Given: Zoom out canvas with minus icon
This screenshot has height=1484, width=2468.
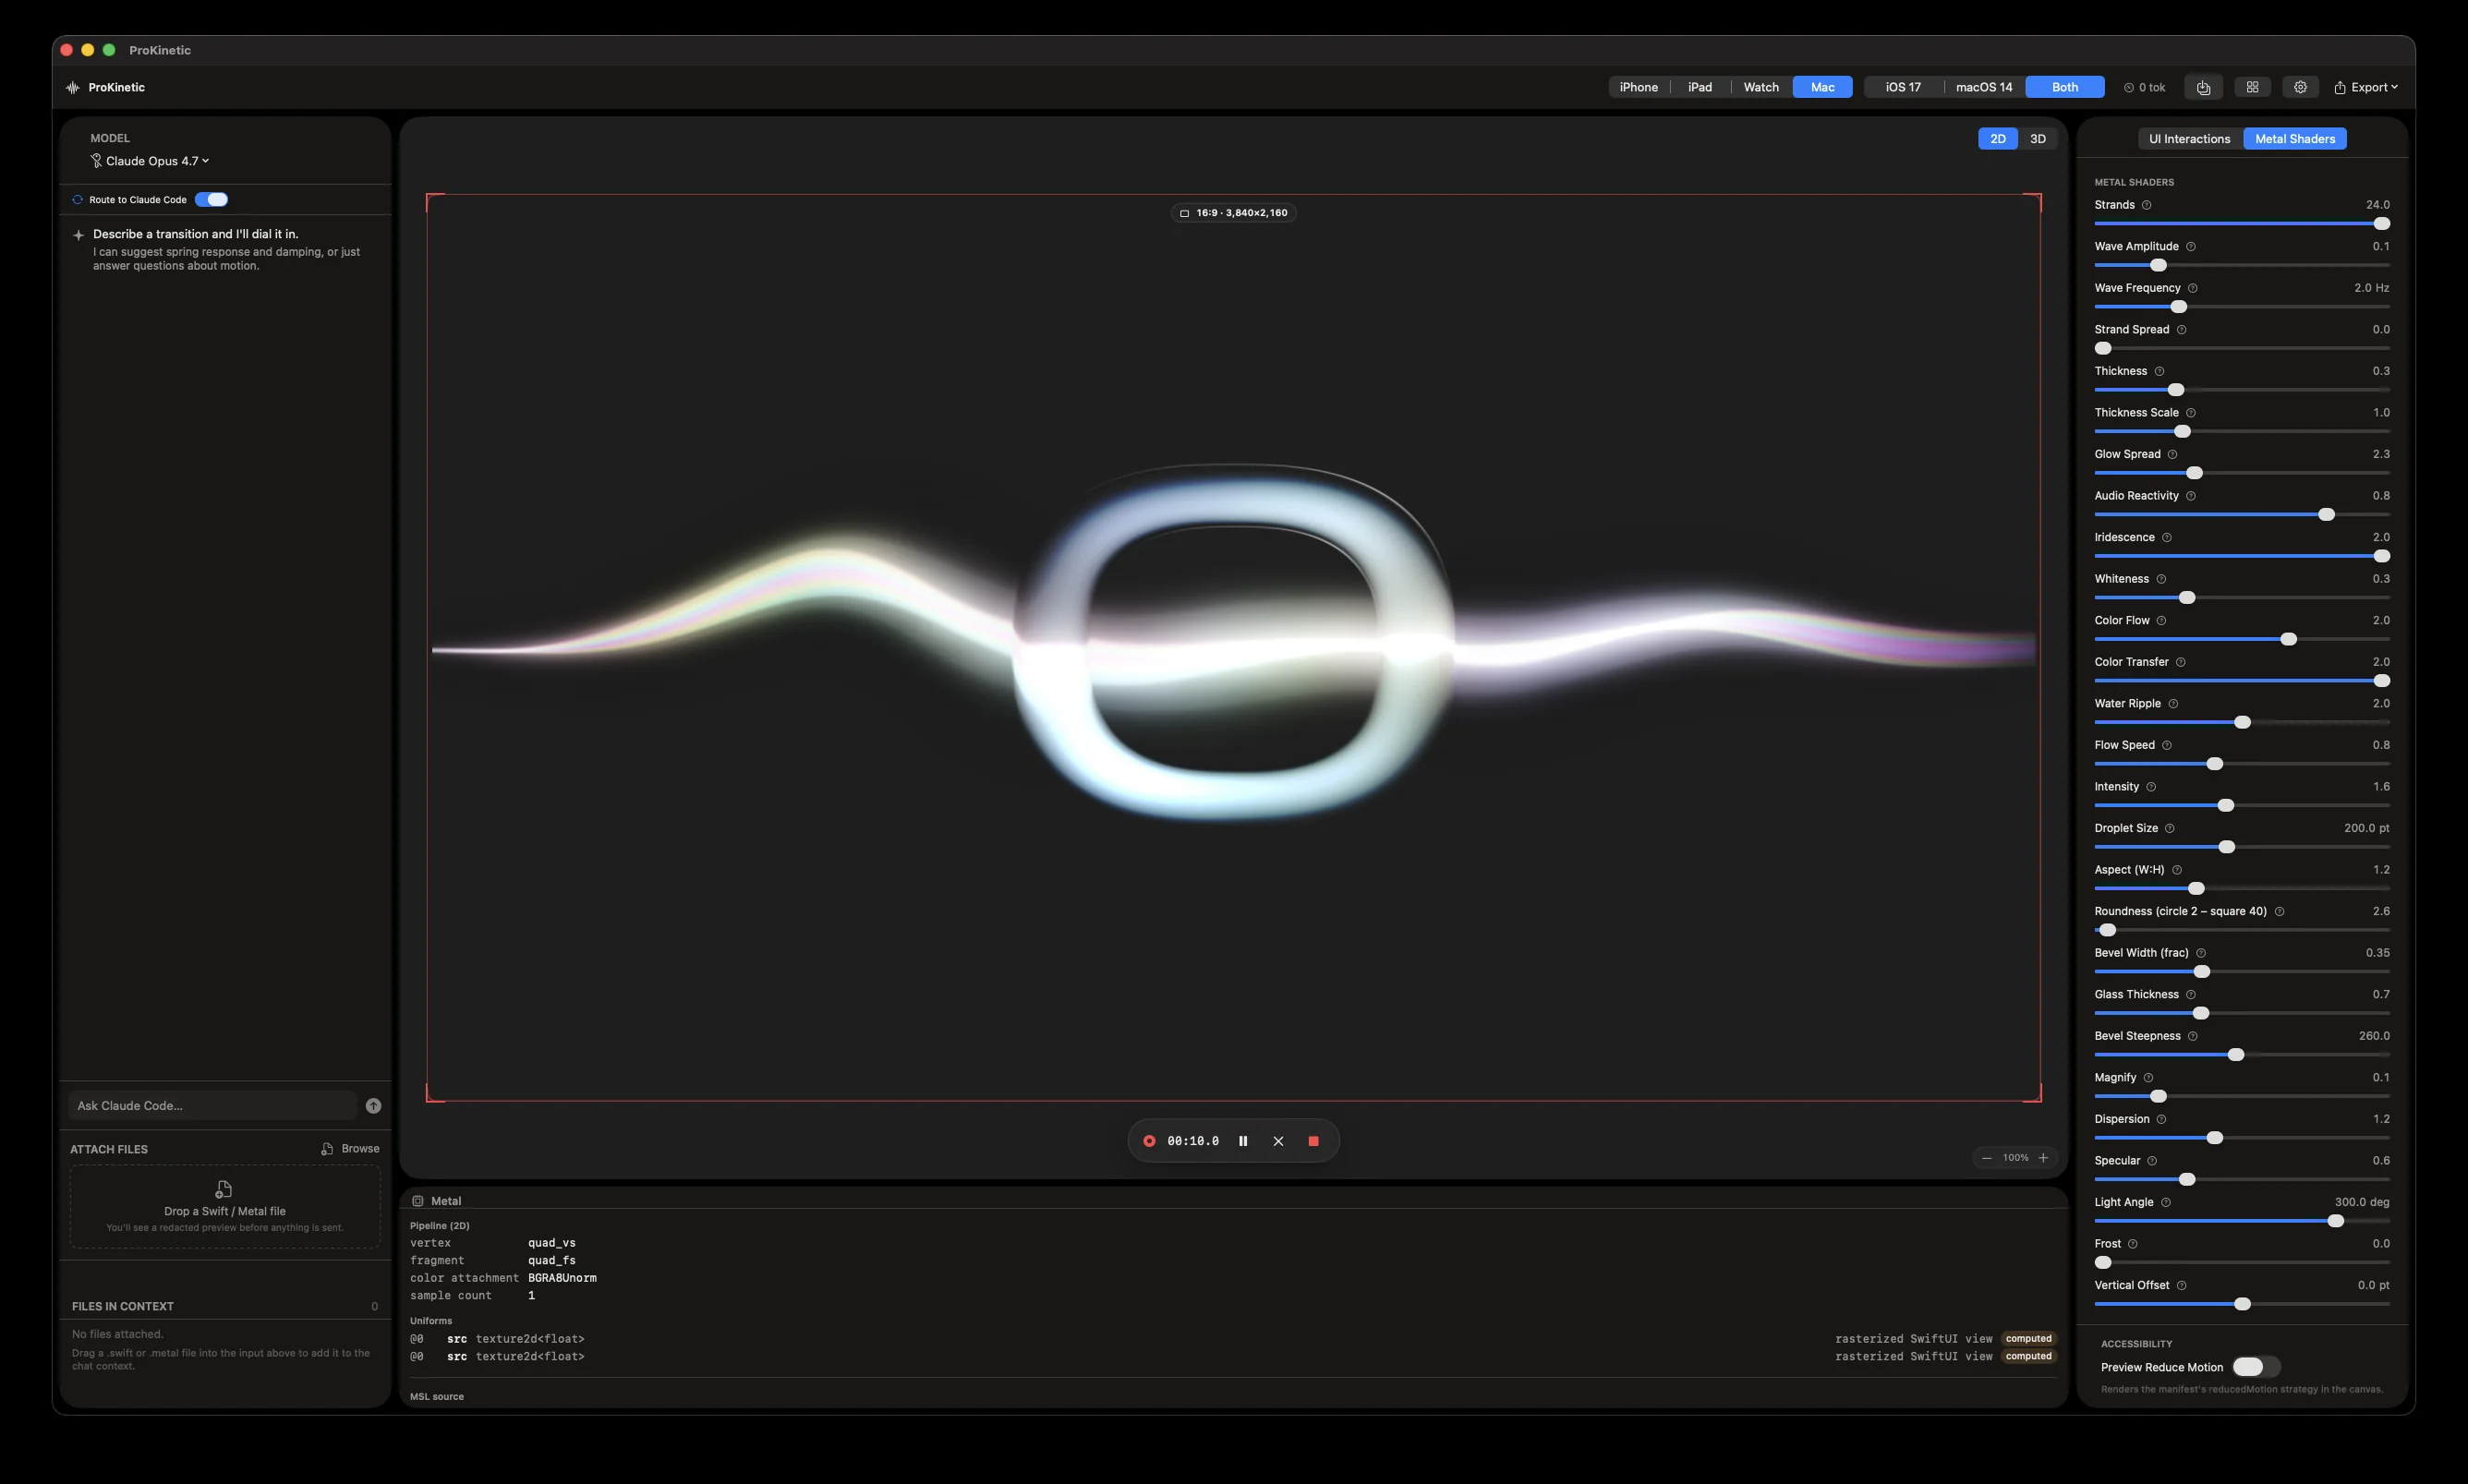Looking at the screenshot, I should [x=1986, y=1158].
